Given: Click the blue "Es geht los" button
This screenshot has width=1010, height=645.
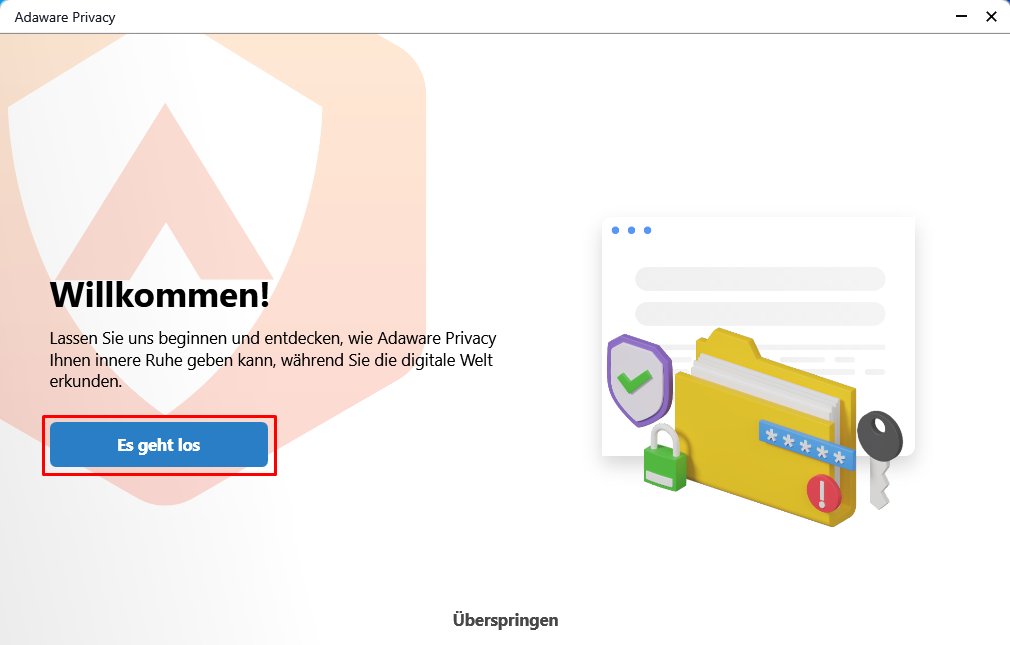Looking at the screenshot, I should (x=159, y=445).
